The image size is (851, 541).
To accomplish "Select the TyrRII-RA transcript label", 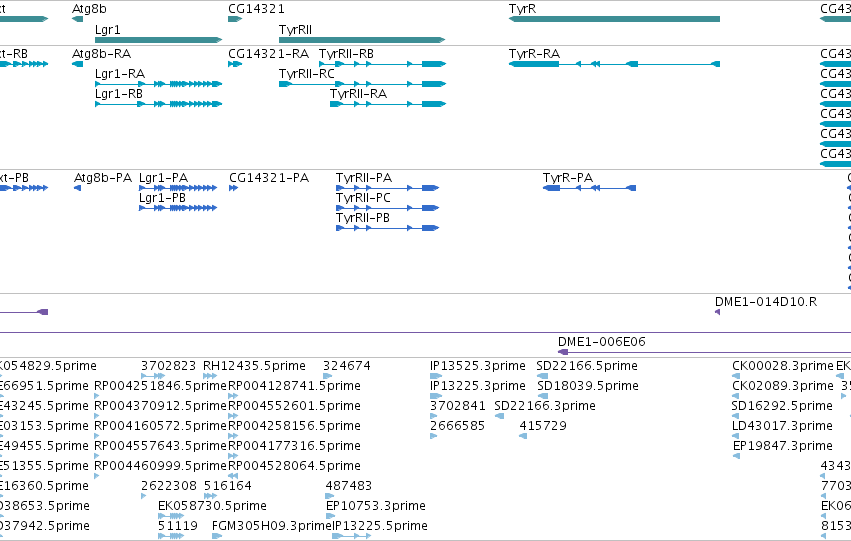I will point(358,94).
